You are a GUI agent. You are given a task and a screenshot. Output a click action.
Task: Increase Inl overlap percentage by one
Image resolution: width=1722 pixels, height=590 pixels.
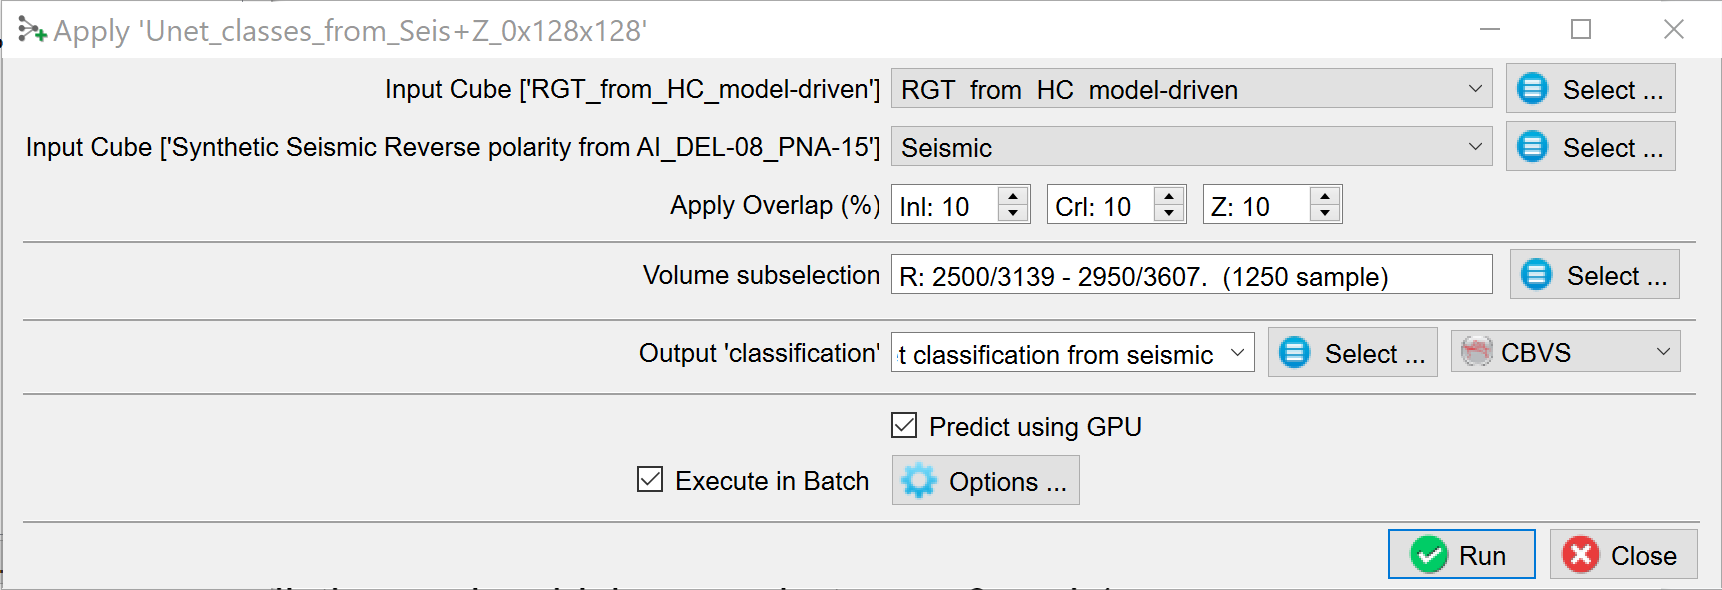(1013, 196)
